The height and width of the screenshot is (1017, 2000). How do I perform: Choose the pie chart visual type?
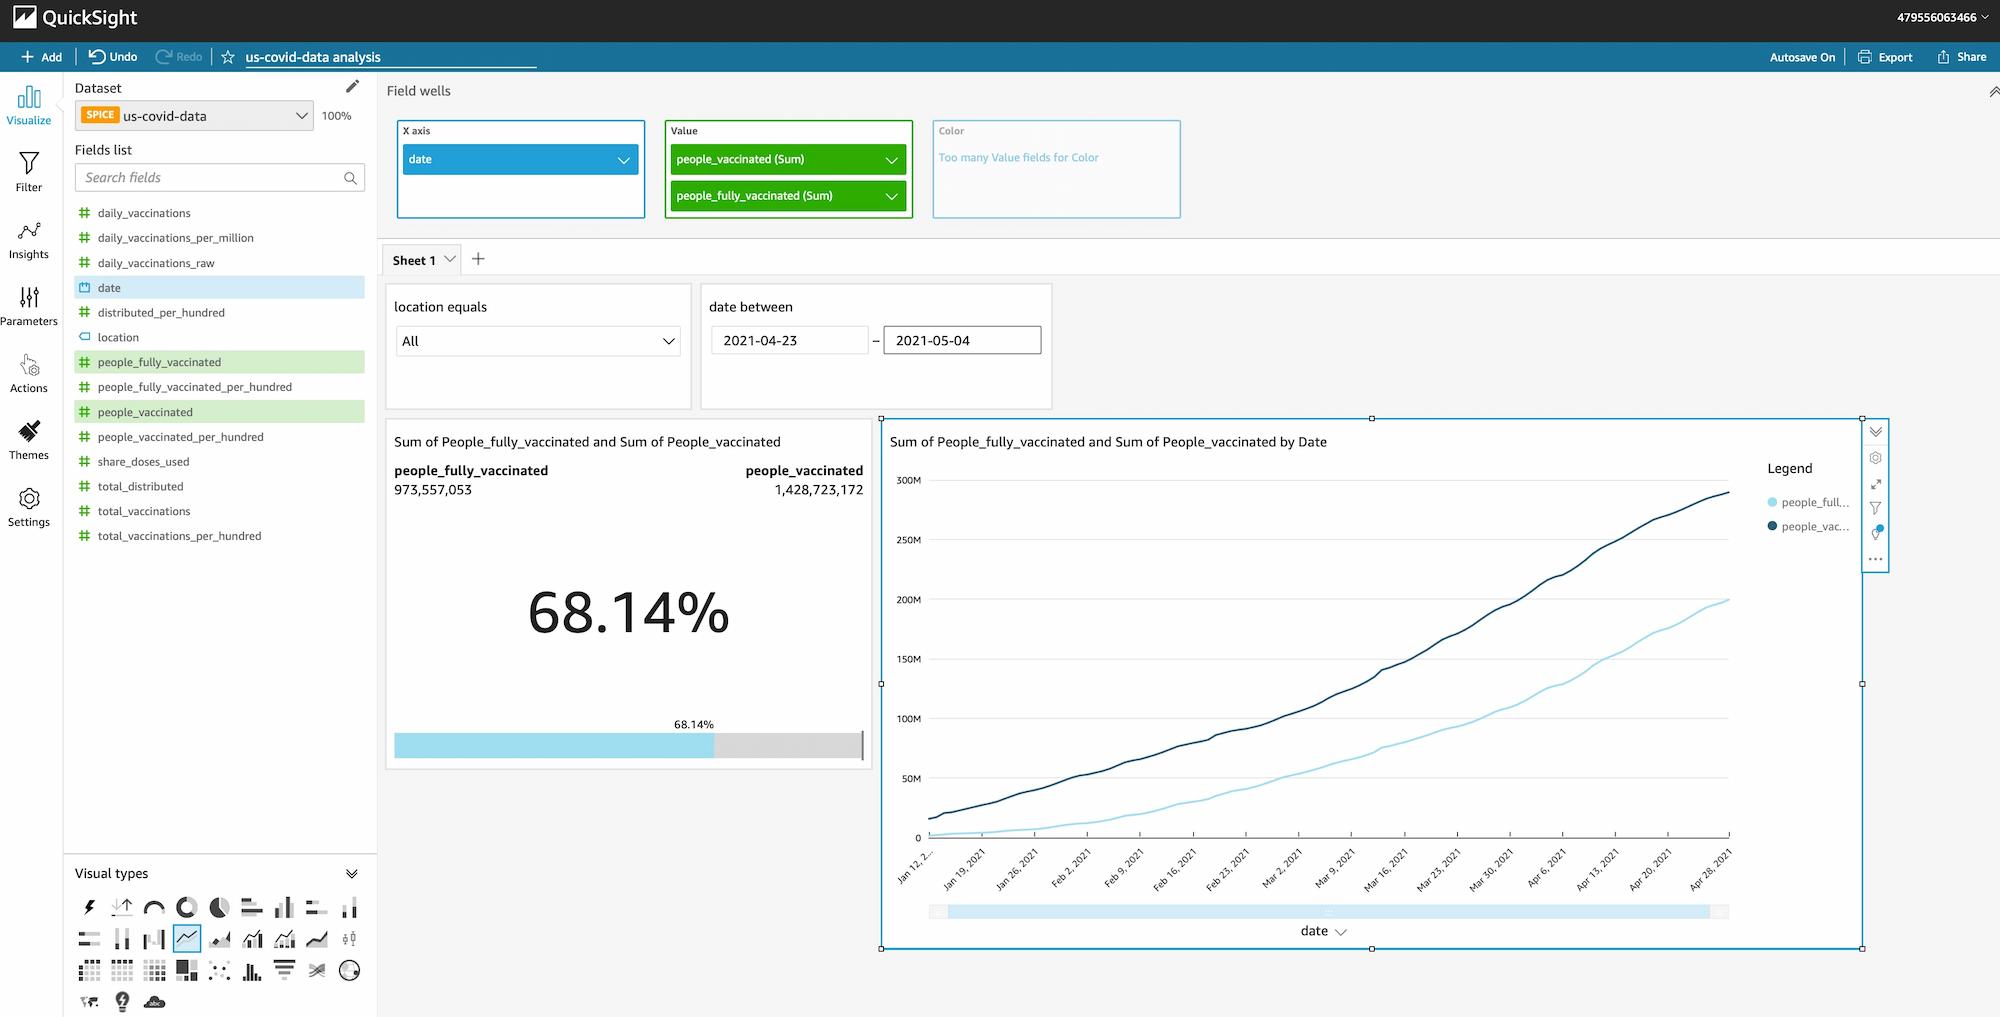click(x=219, y=908)
